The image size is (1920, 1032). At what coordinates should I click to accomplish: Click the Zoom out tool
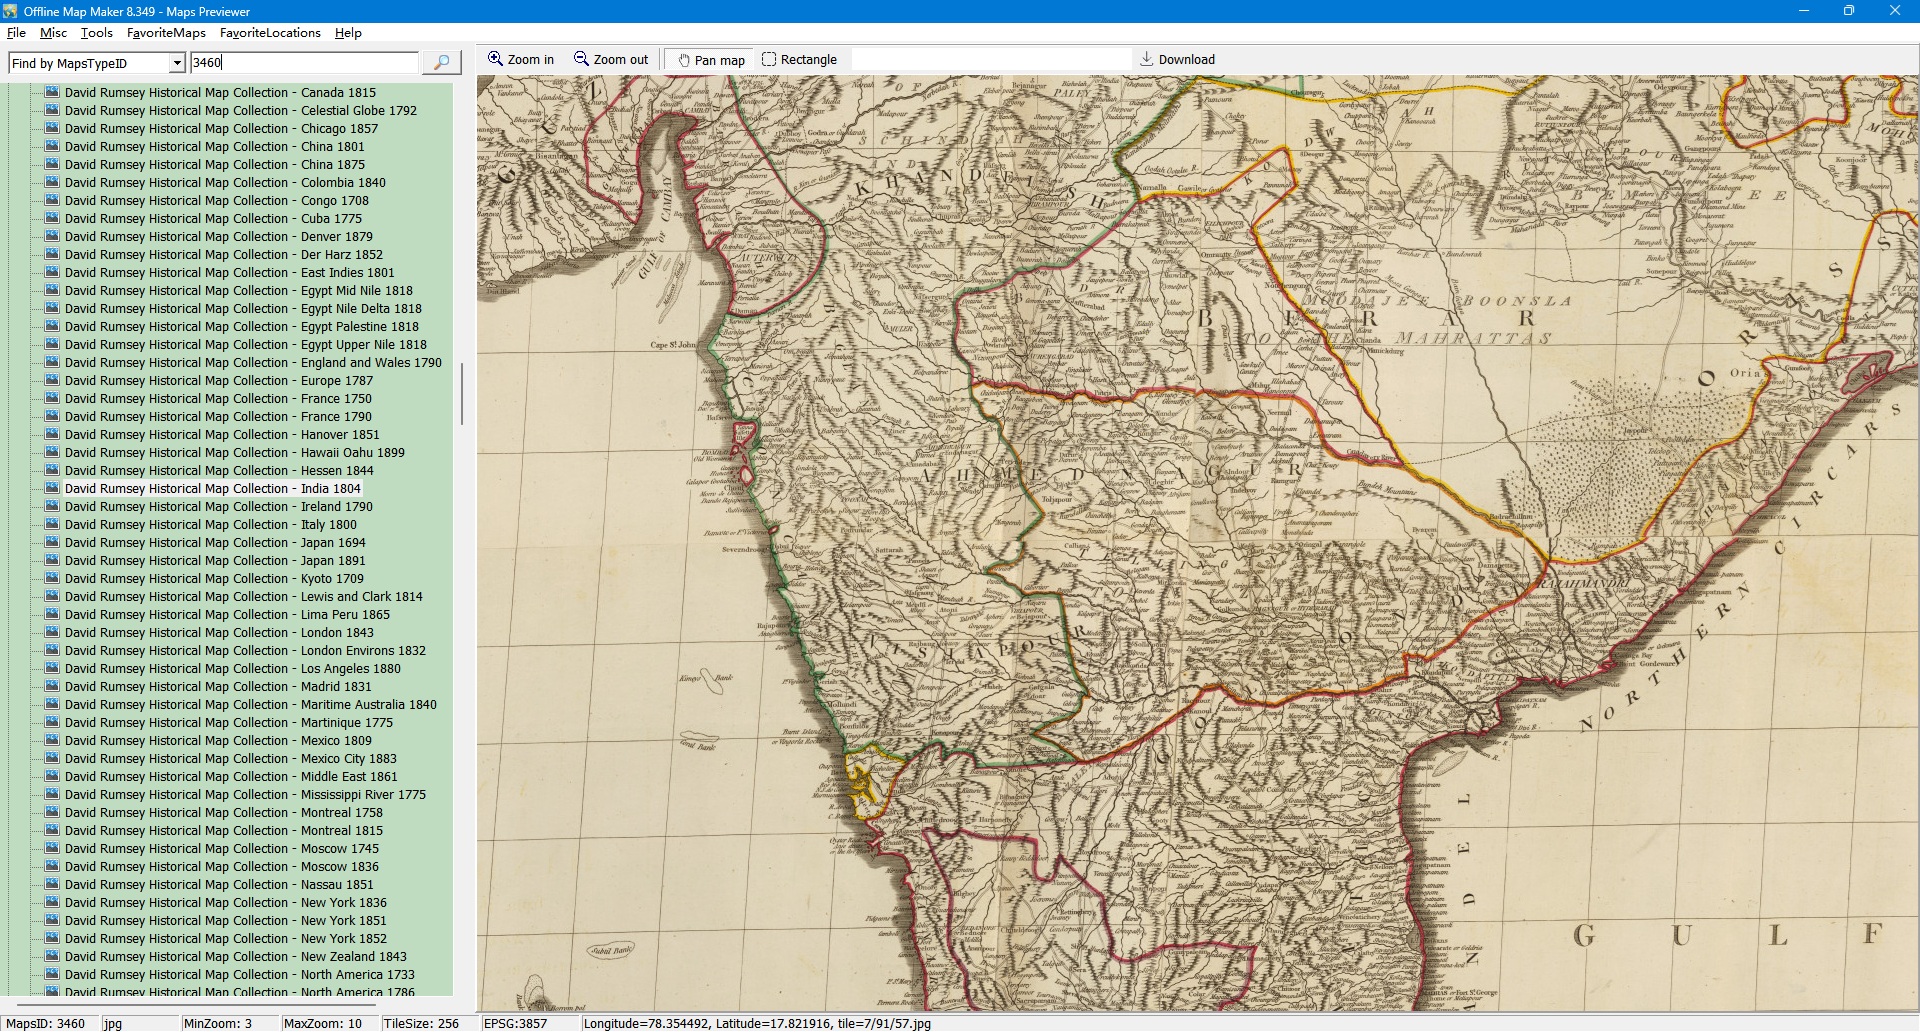point(611,60)
